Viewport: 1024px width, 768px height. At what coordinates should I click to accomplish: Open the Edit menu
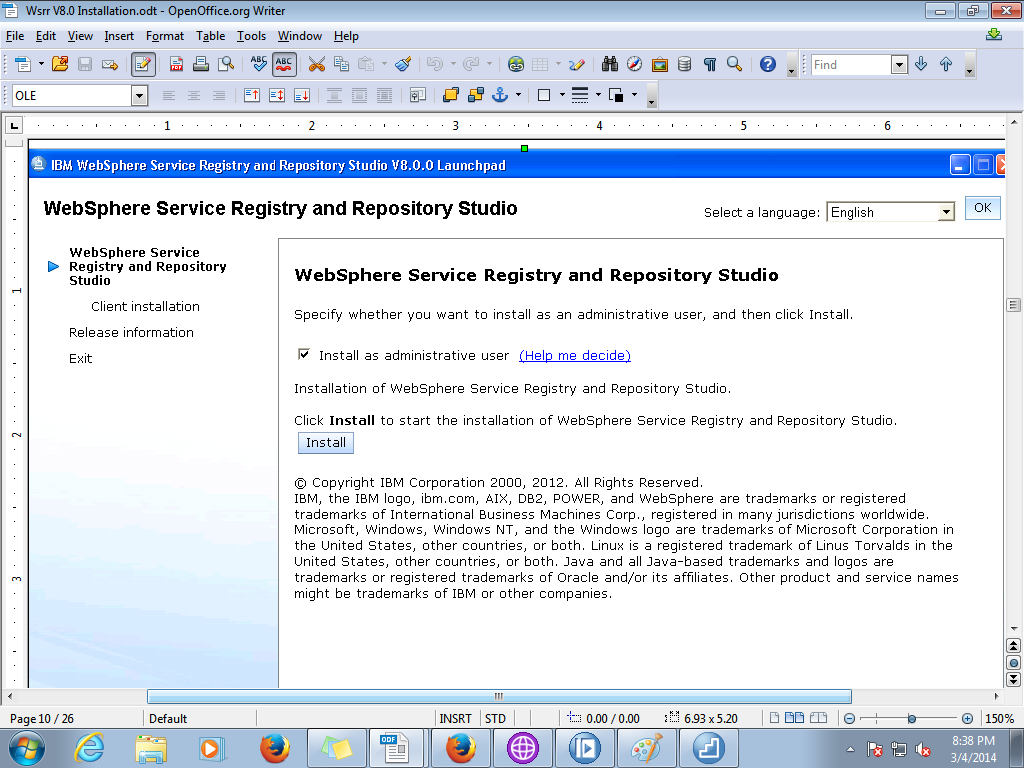45,36
